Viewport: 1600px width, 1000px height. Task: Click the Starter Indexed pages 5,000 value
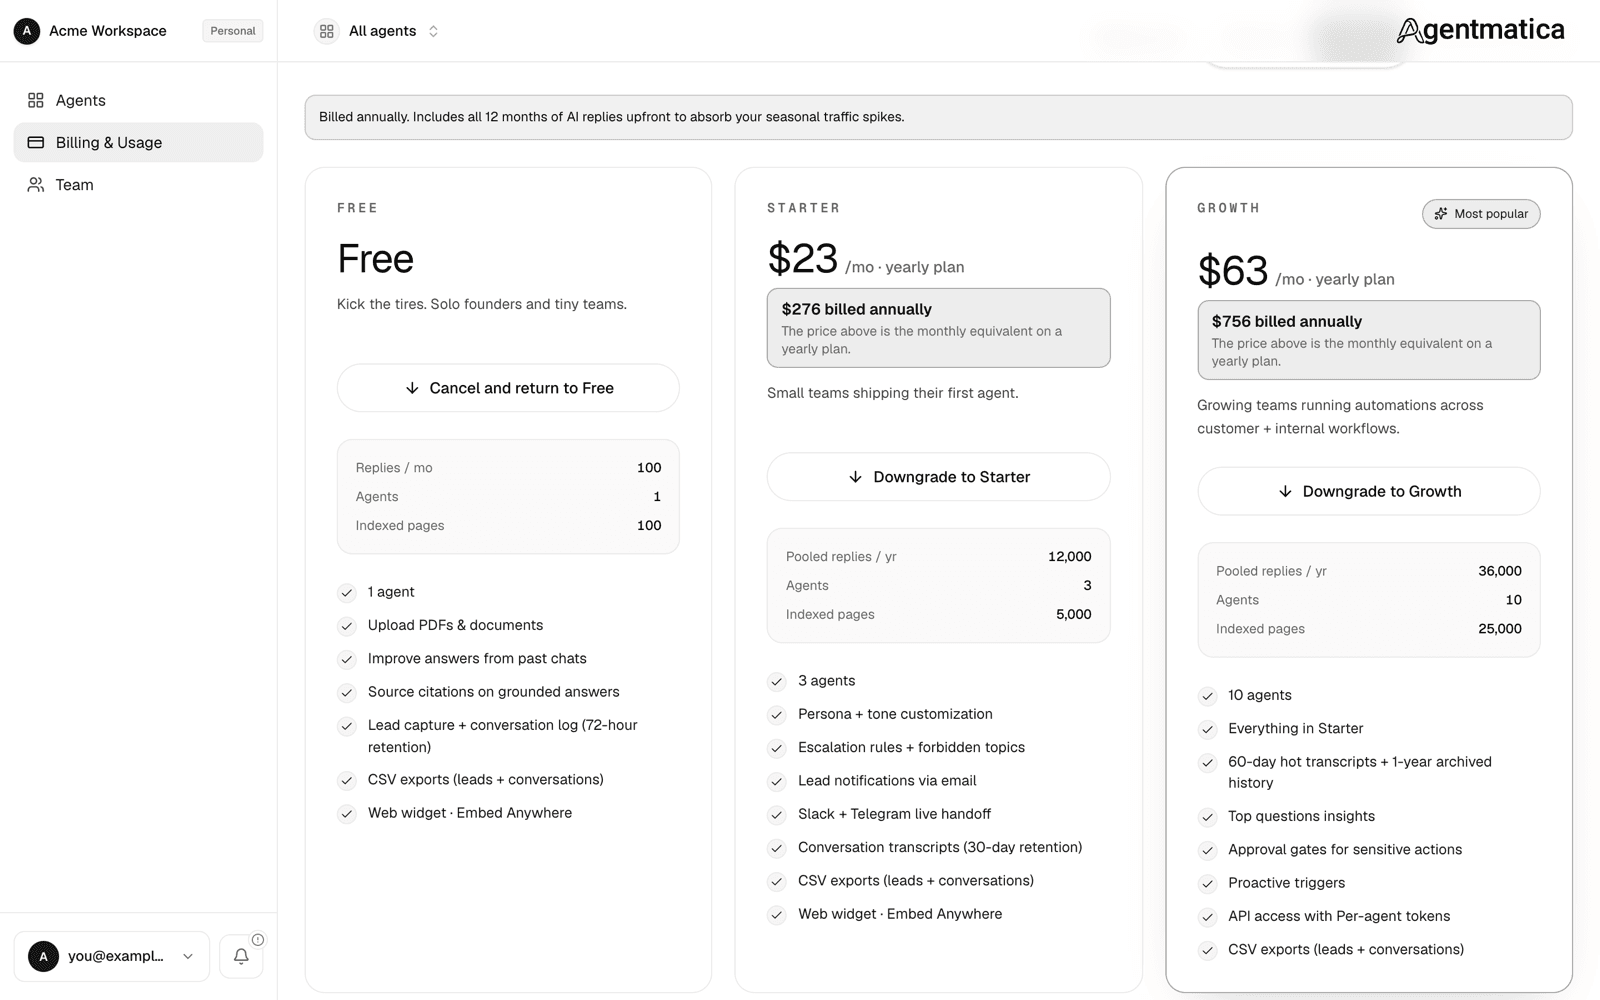pyautogui.click(x=1073, y=614)
